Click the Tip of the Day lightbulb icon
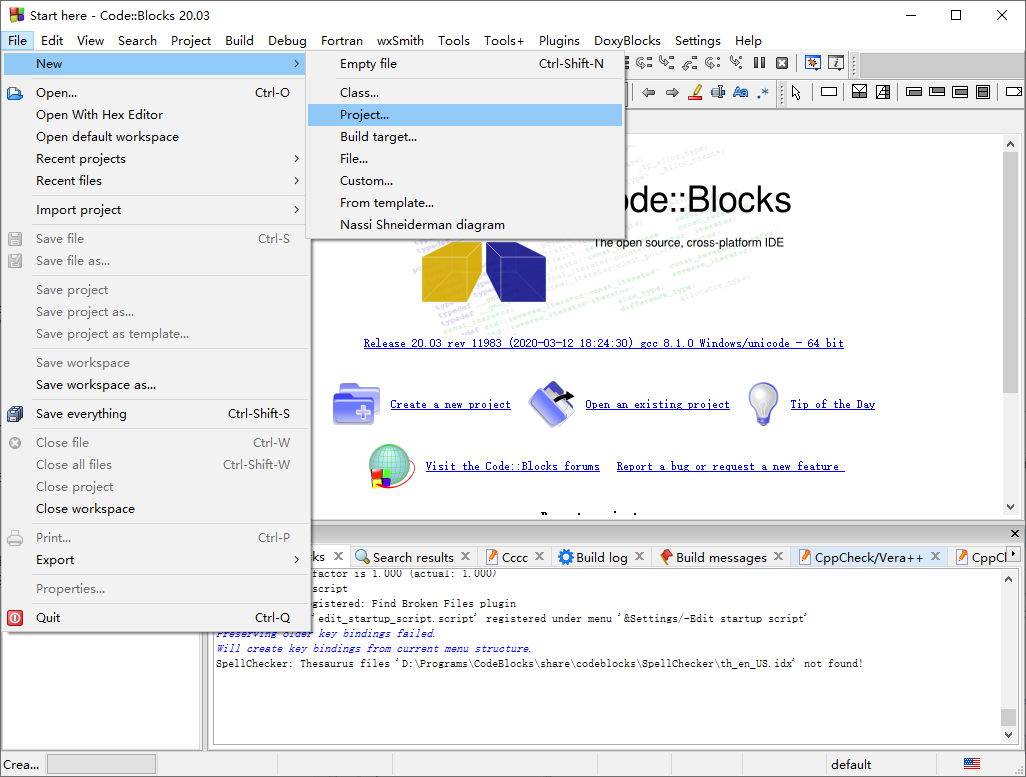This screenshot has height=777, width=1026. pyautogui.click(x=763, y=404)
